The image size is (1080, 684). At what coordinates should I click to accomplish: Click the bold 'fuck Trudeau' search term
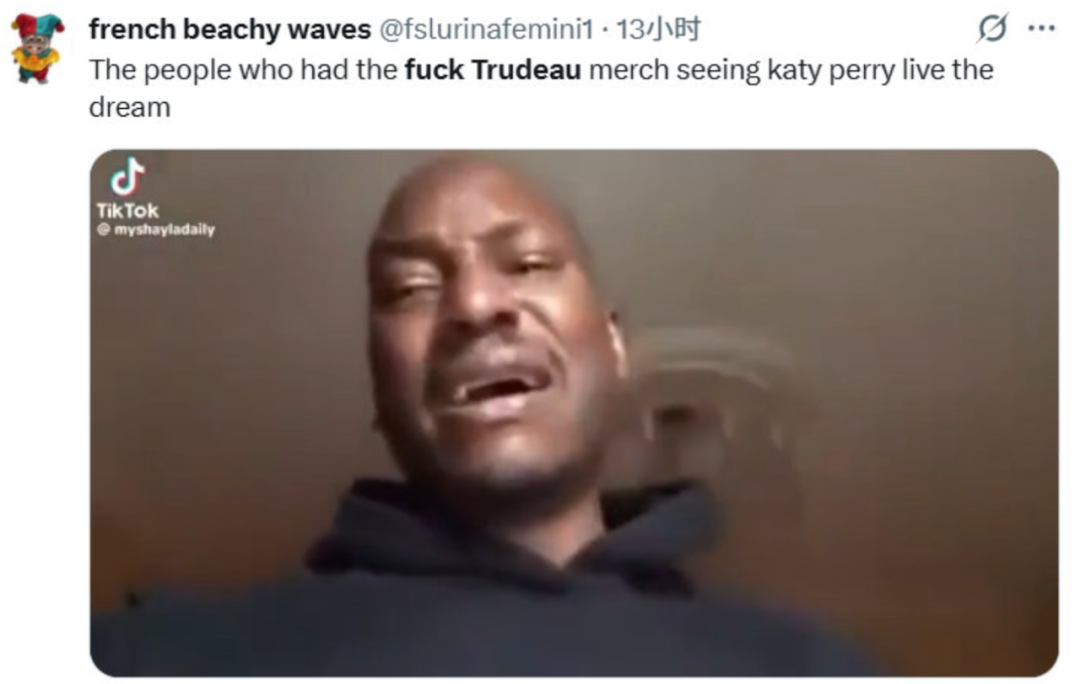click(x=492, y=70)
